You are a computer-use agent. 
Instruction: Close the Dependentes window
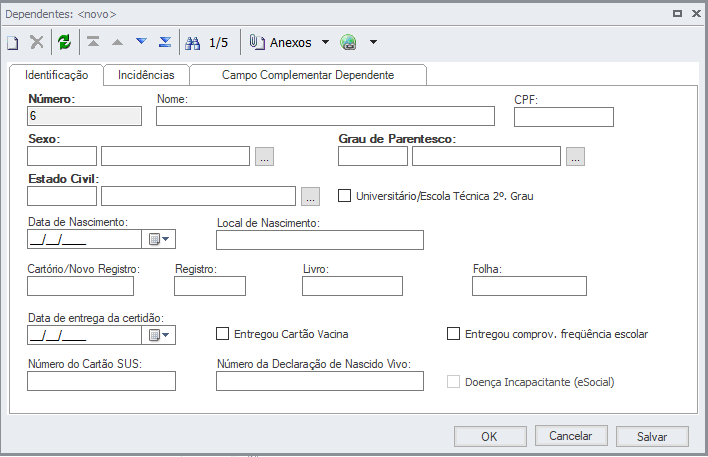[x=696, y=14]
